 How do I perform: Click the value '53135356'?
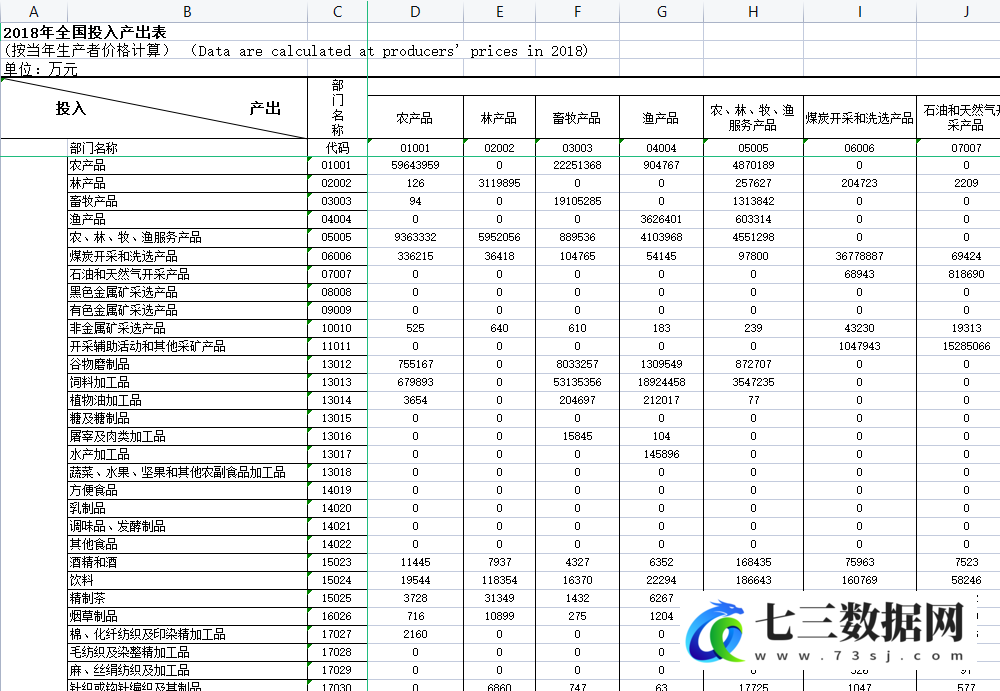point(577,382)
